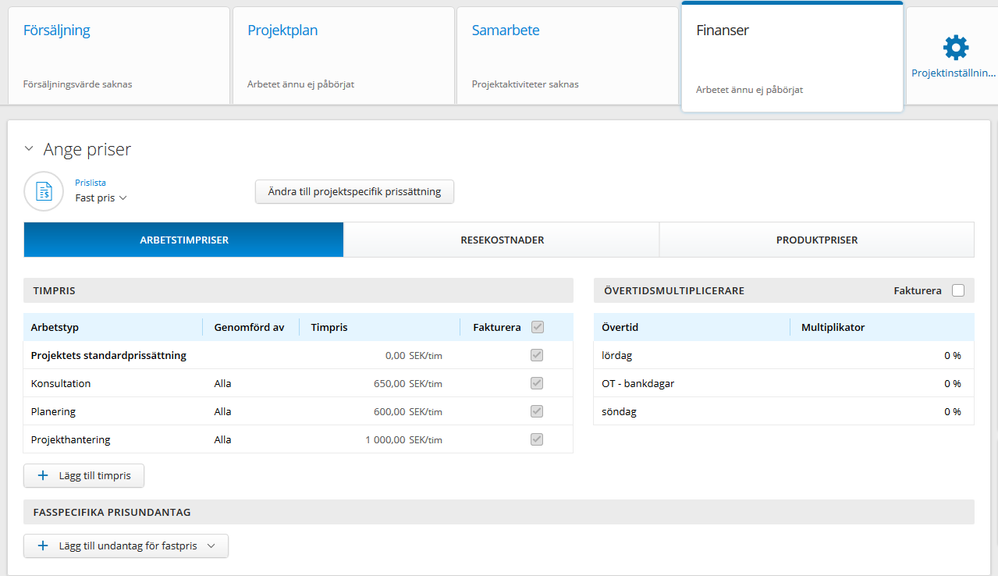Open the Försäljning section tab
998x576 pixels.
pyautogui.click(x=118, y=55)
